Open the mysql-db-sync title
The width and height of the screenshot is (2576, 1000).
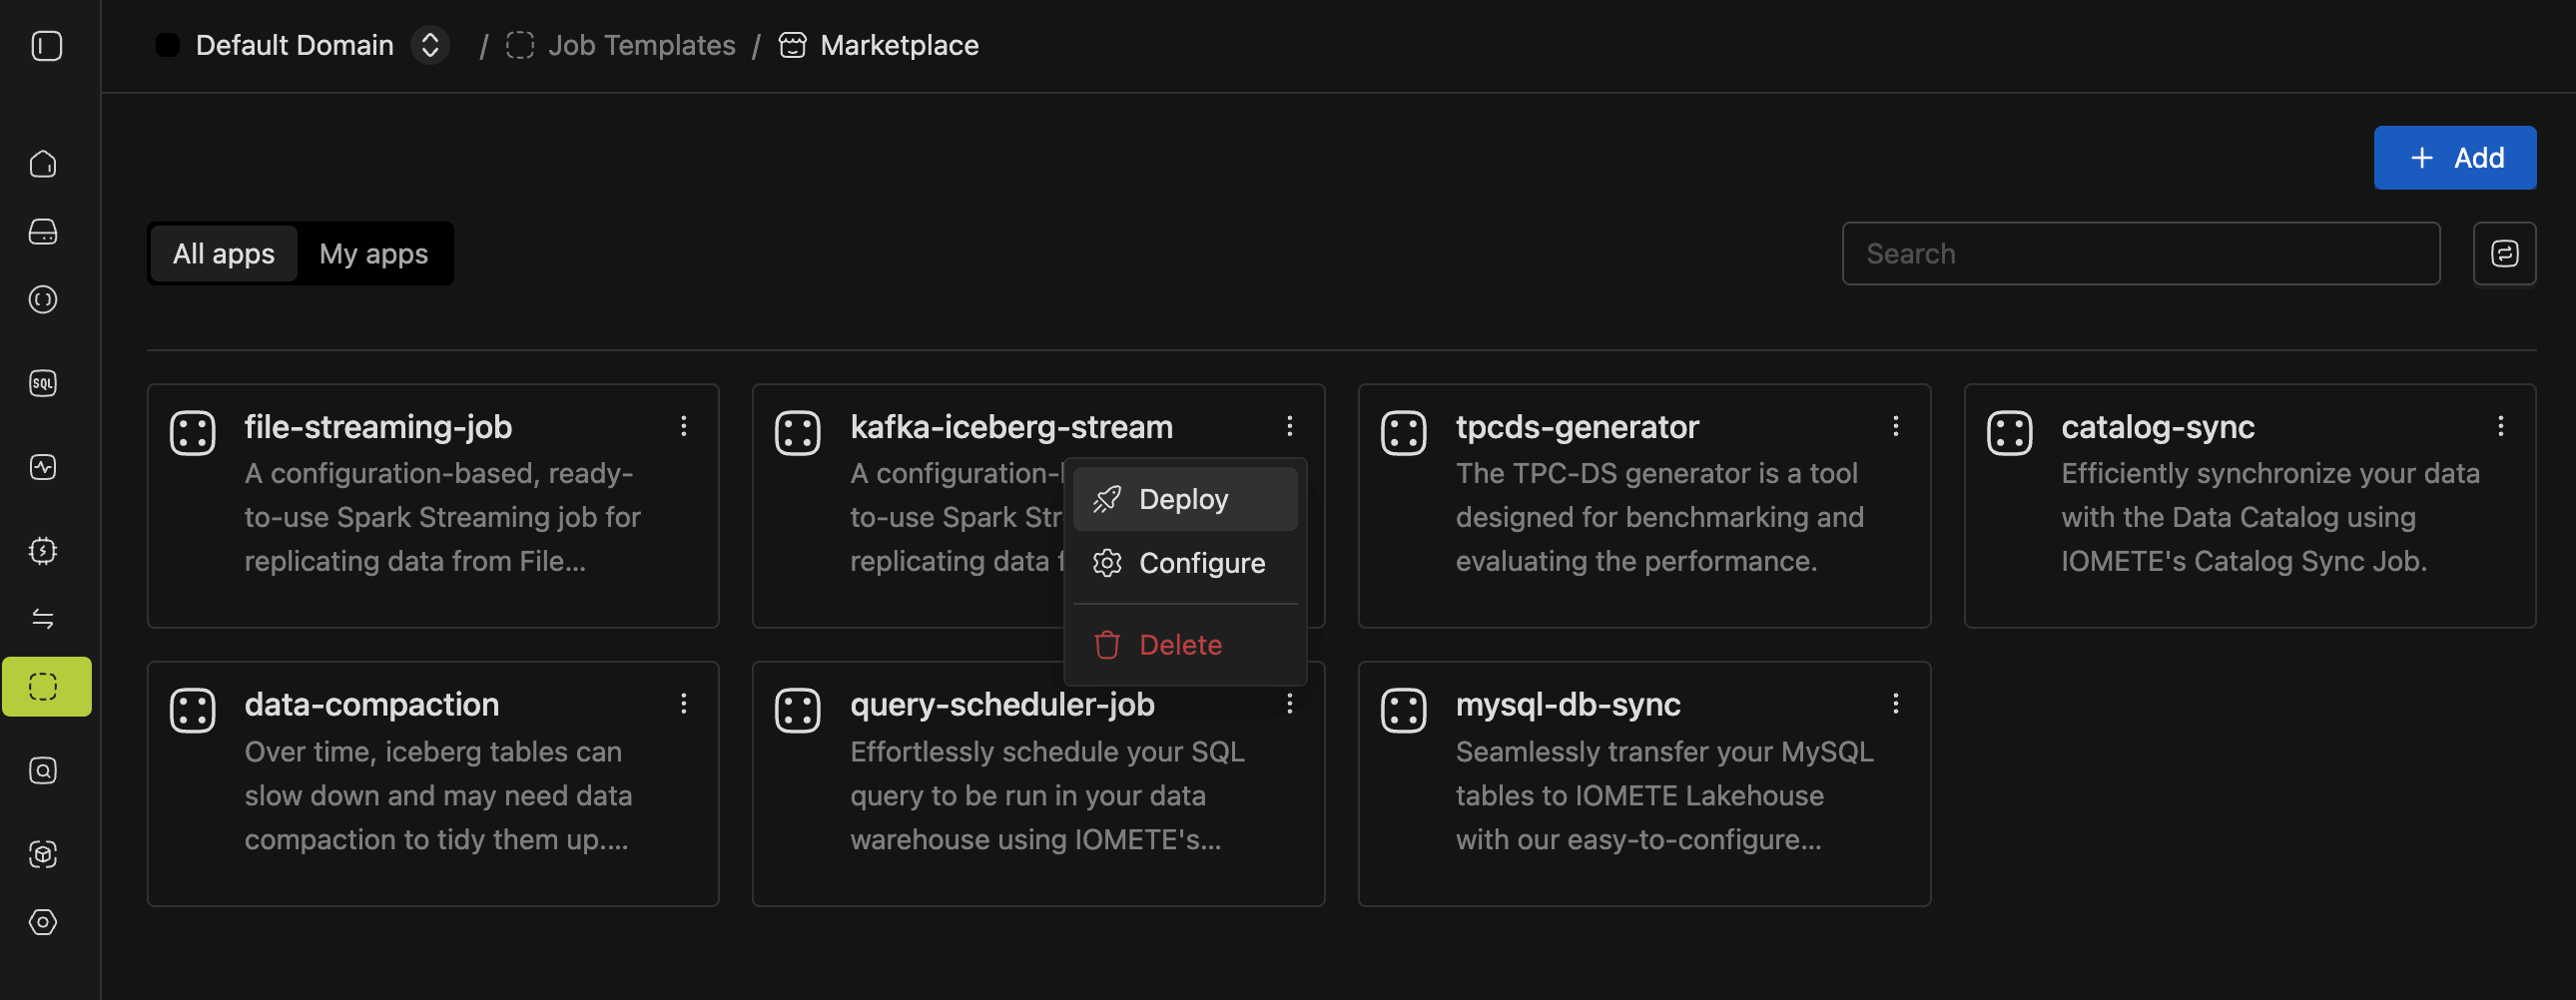pos(1568,704)
